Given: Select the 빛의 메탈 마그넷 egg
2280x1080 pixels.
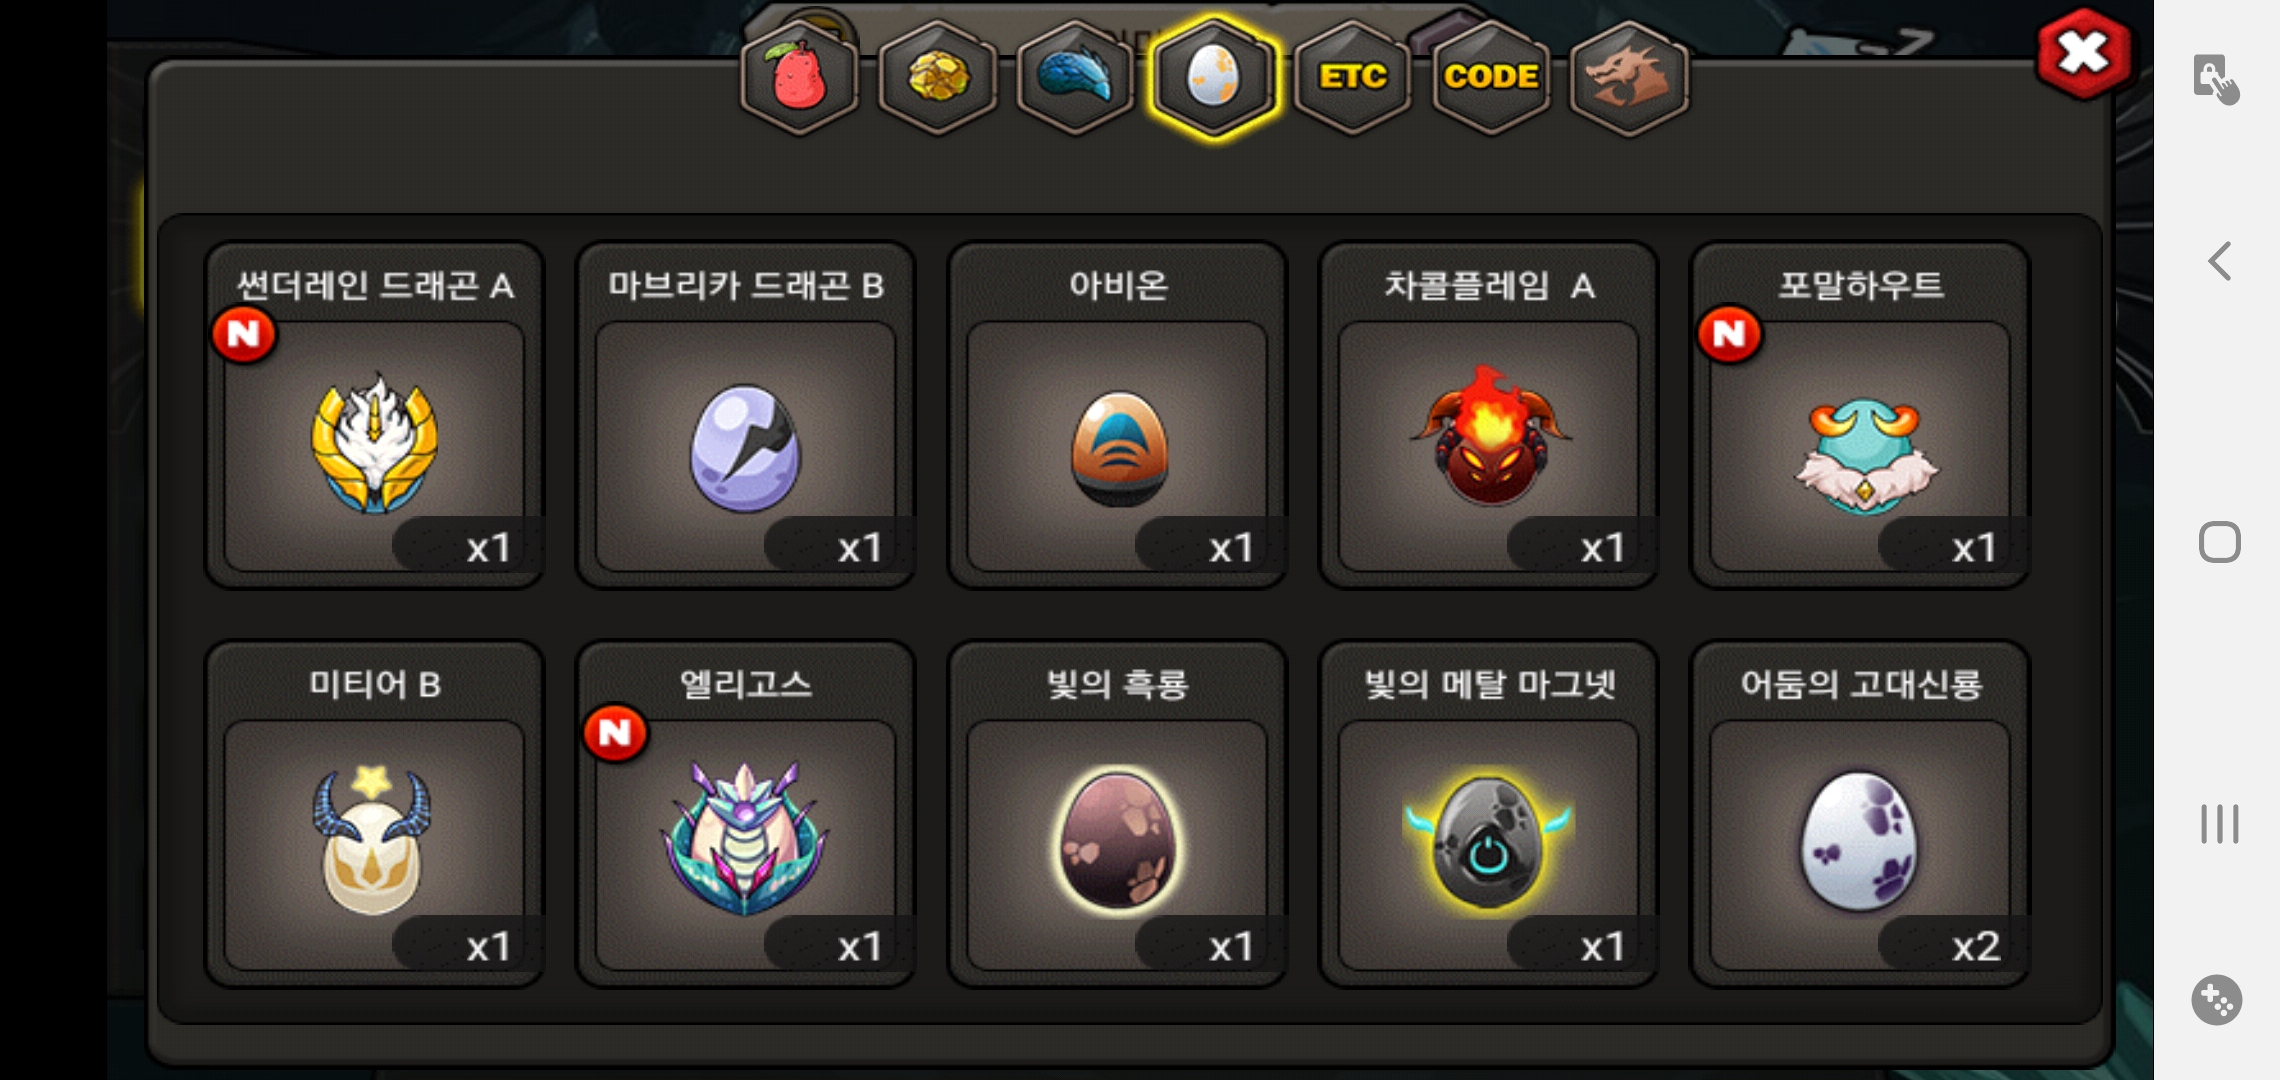Looking at the screenshot, I should (x=1488, y=814).
